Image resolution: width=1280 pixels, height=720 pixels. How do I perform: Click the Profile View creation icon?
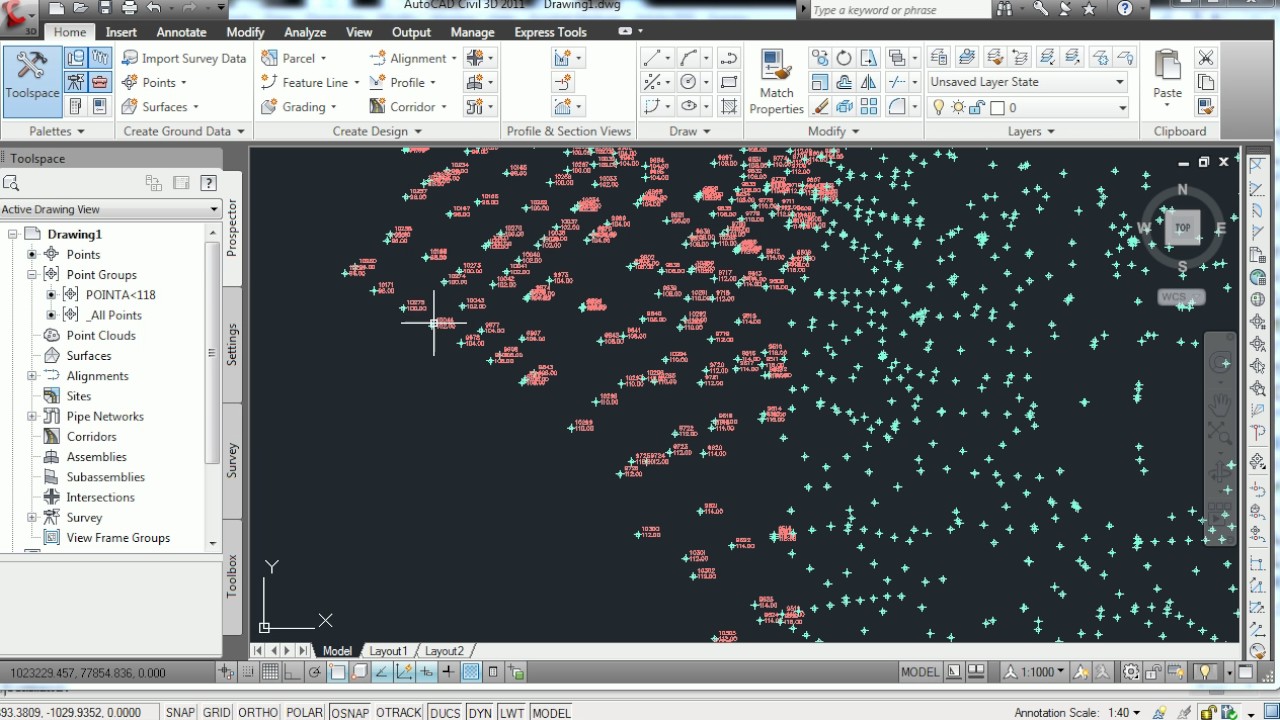tap(562, 58)
